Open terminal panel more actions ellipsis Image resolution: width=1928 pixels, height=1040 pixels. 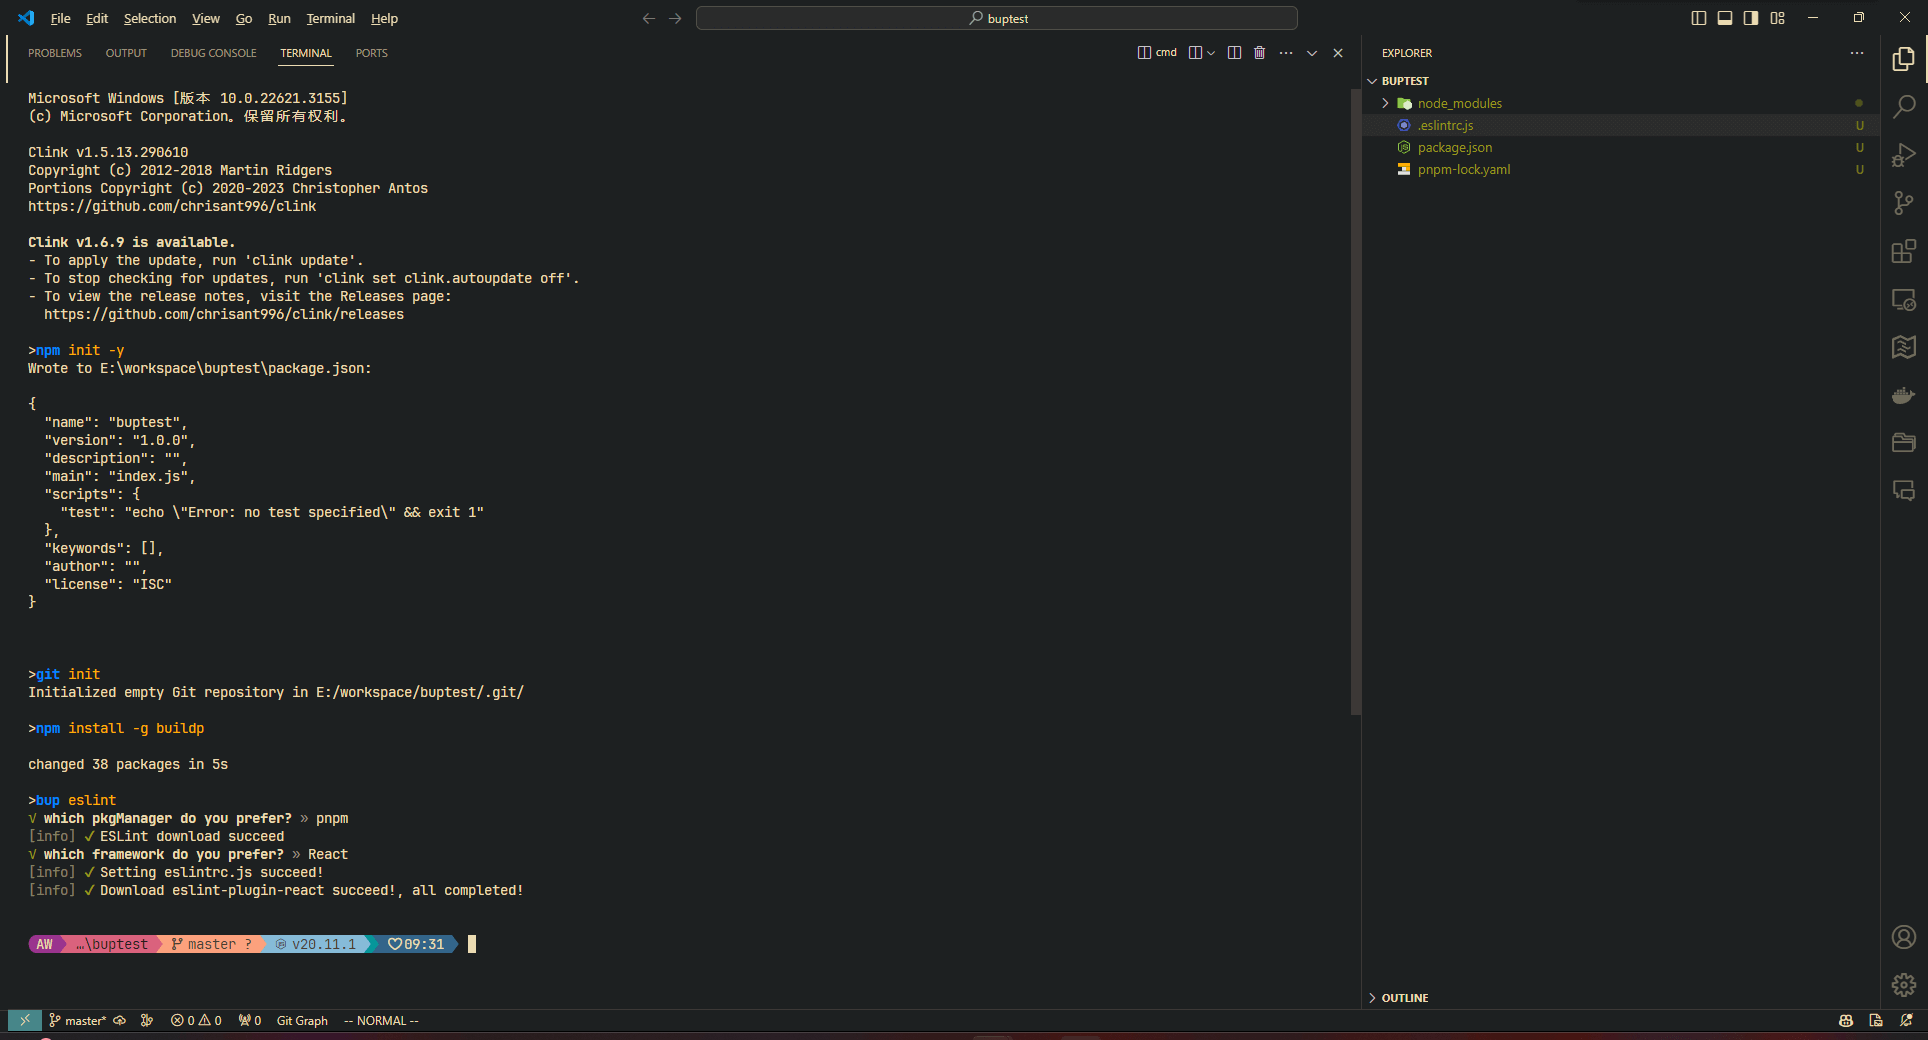(x=1286, y=53)
